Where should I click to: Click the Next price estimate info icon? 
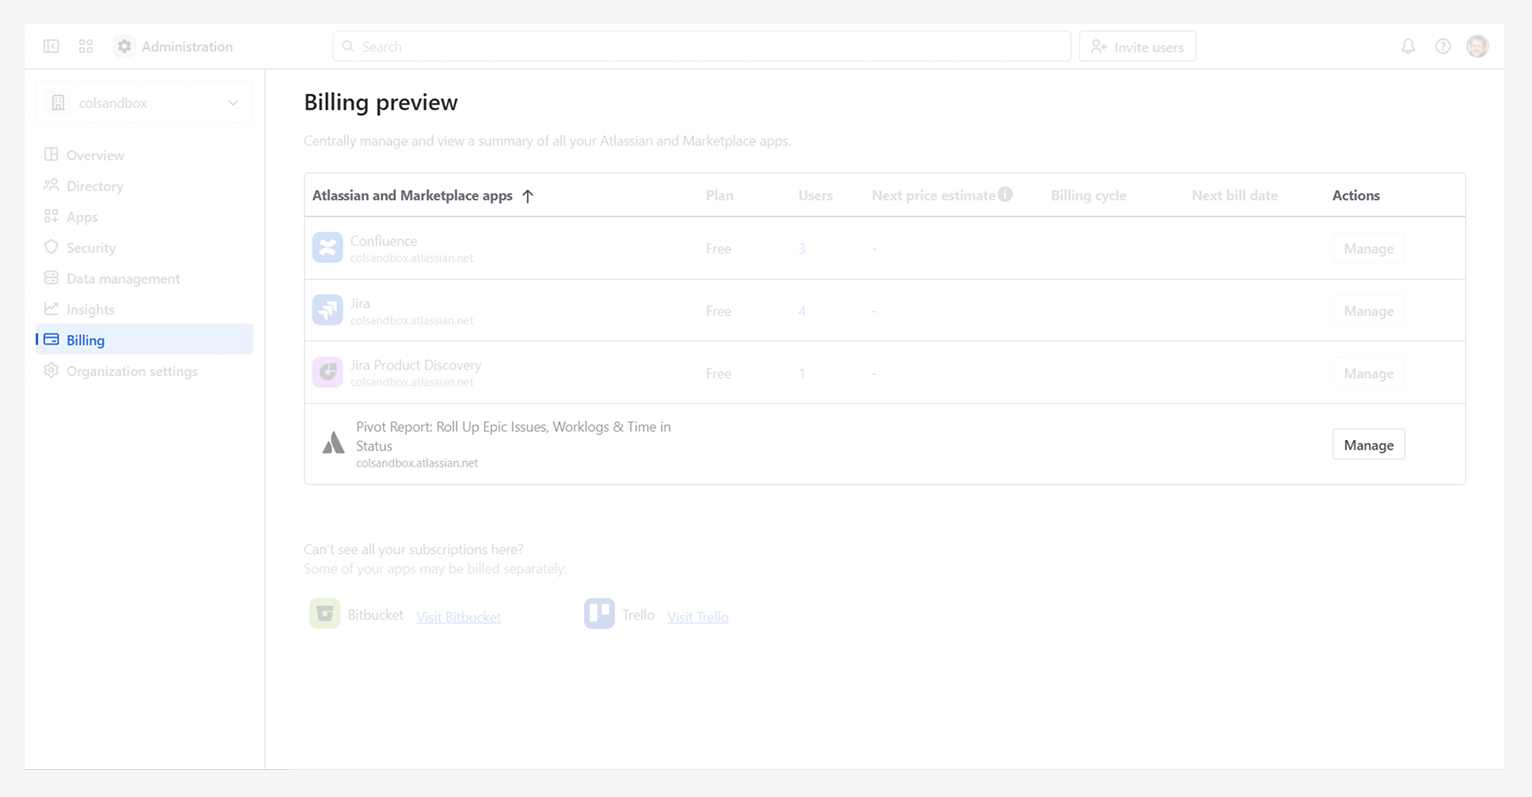pos(1005,194)
